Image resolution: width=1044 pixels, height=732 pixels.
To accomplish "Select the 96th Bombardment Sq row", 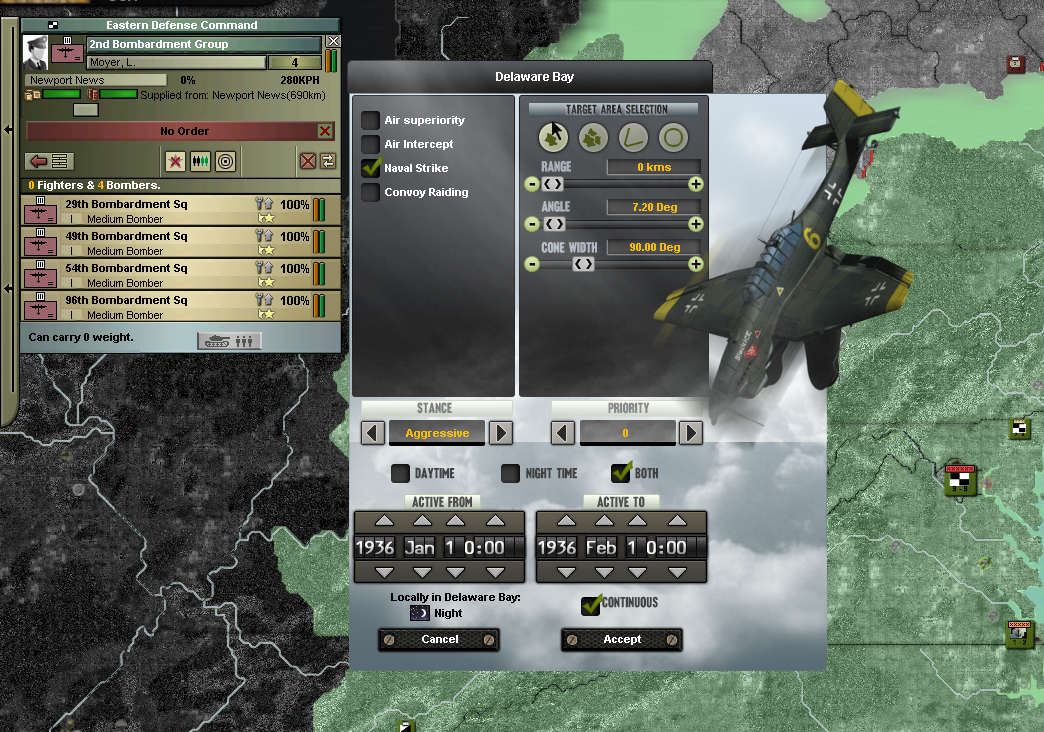I will tap(181, 306).
